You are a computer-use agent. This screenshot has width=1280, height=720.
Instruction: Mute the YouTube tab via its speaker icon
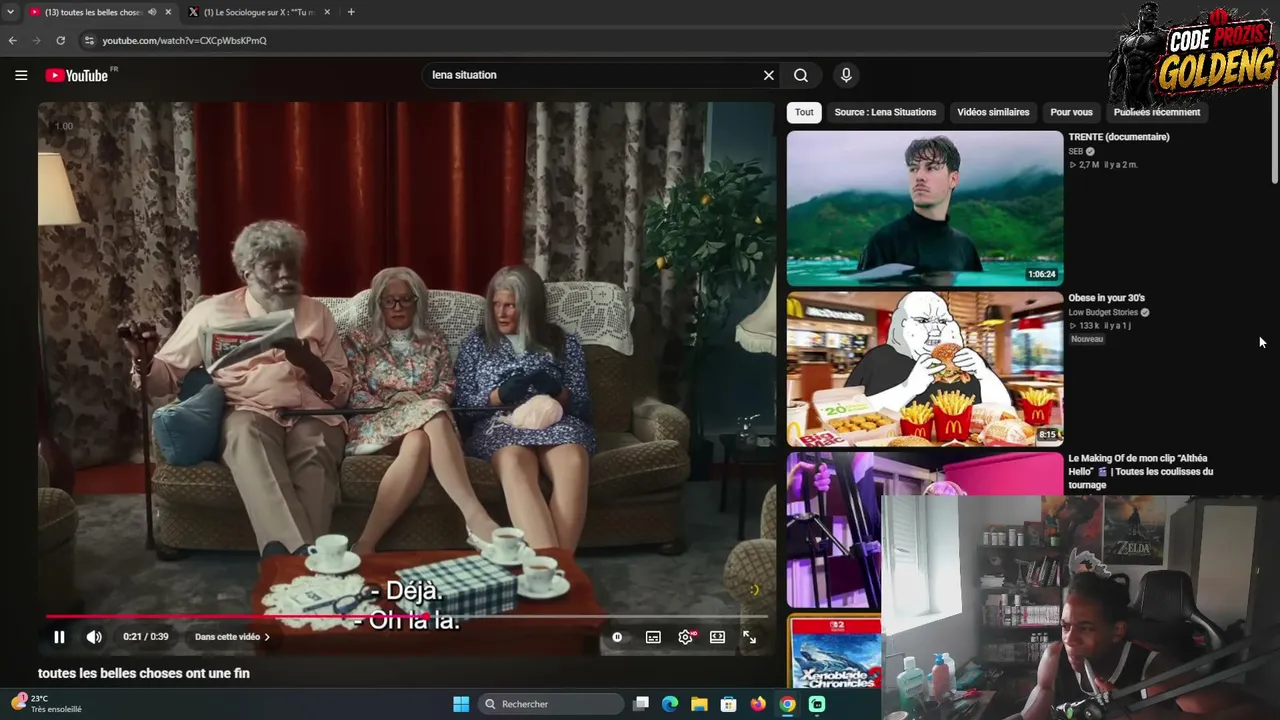point(152,12)
